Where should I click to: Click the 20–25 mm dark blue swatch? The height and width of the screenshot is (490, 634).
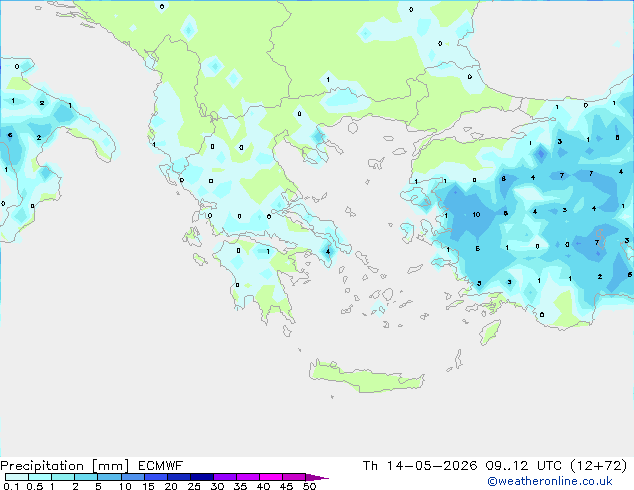click(179, 477)
